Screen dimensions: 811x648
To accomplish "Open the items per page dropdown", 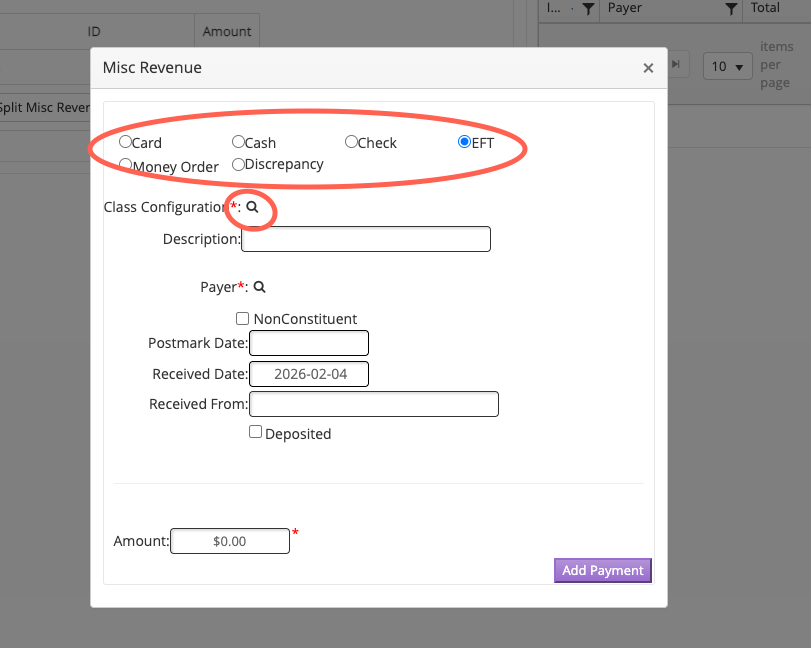I will (x=727, y=66).
